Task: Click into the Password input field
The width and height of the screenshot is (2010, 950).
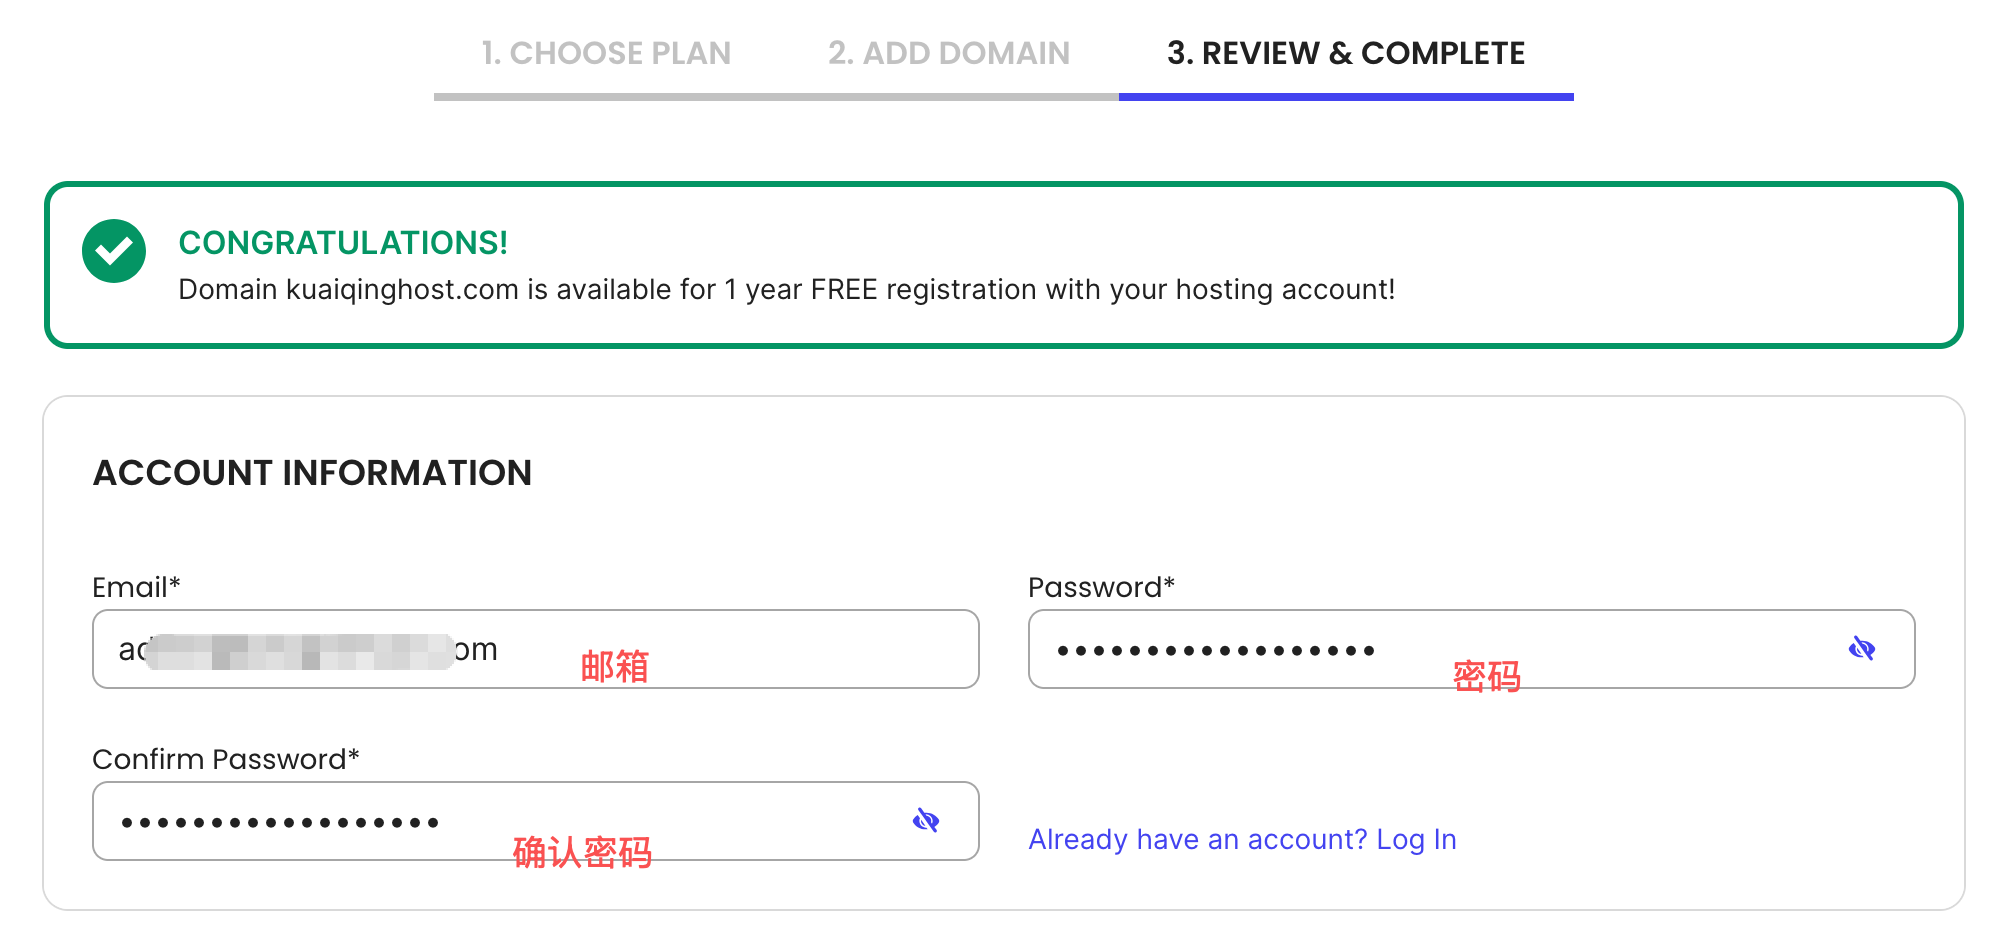Action: coord(1600,649)
